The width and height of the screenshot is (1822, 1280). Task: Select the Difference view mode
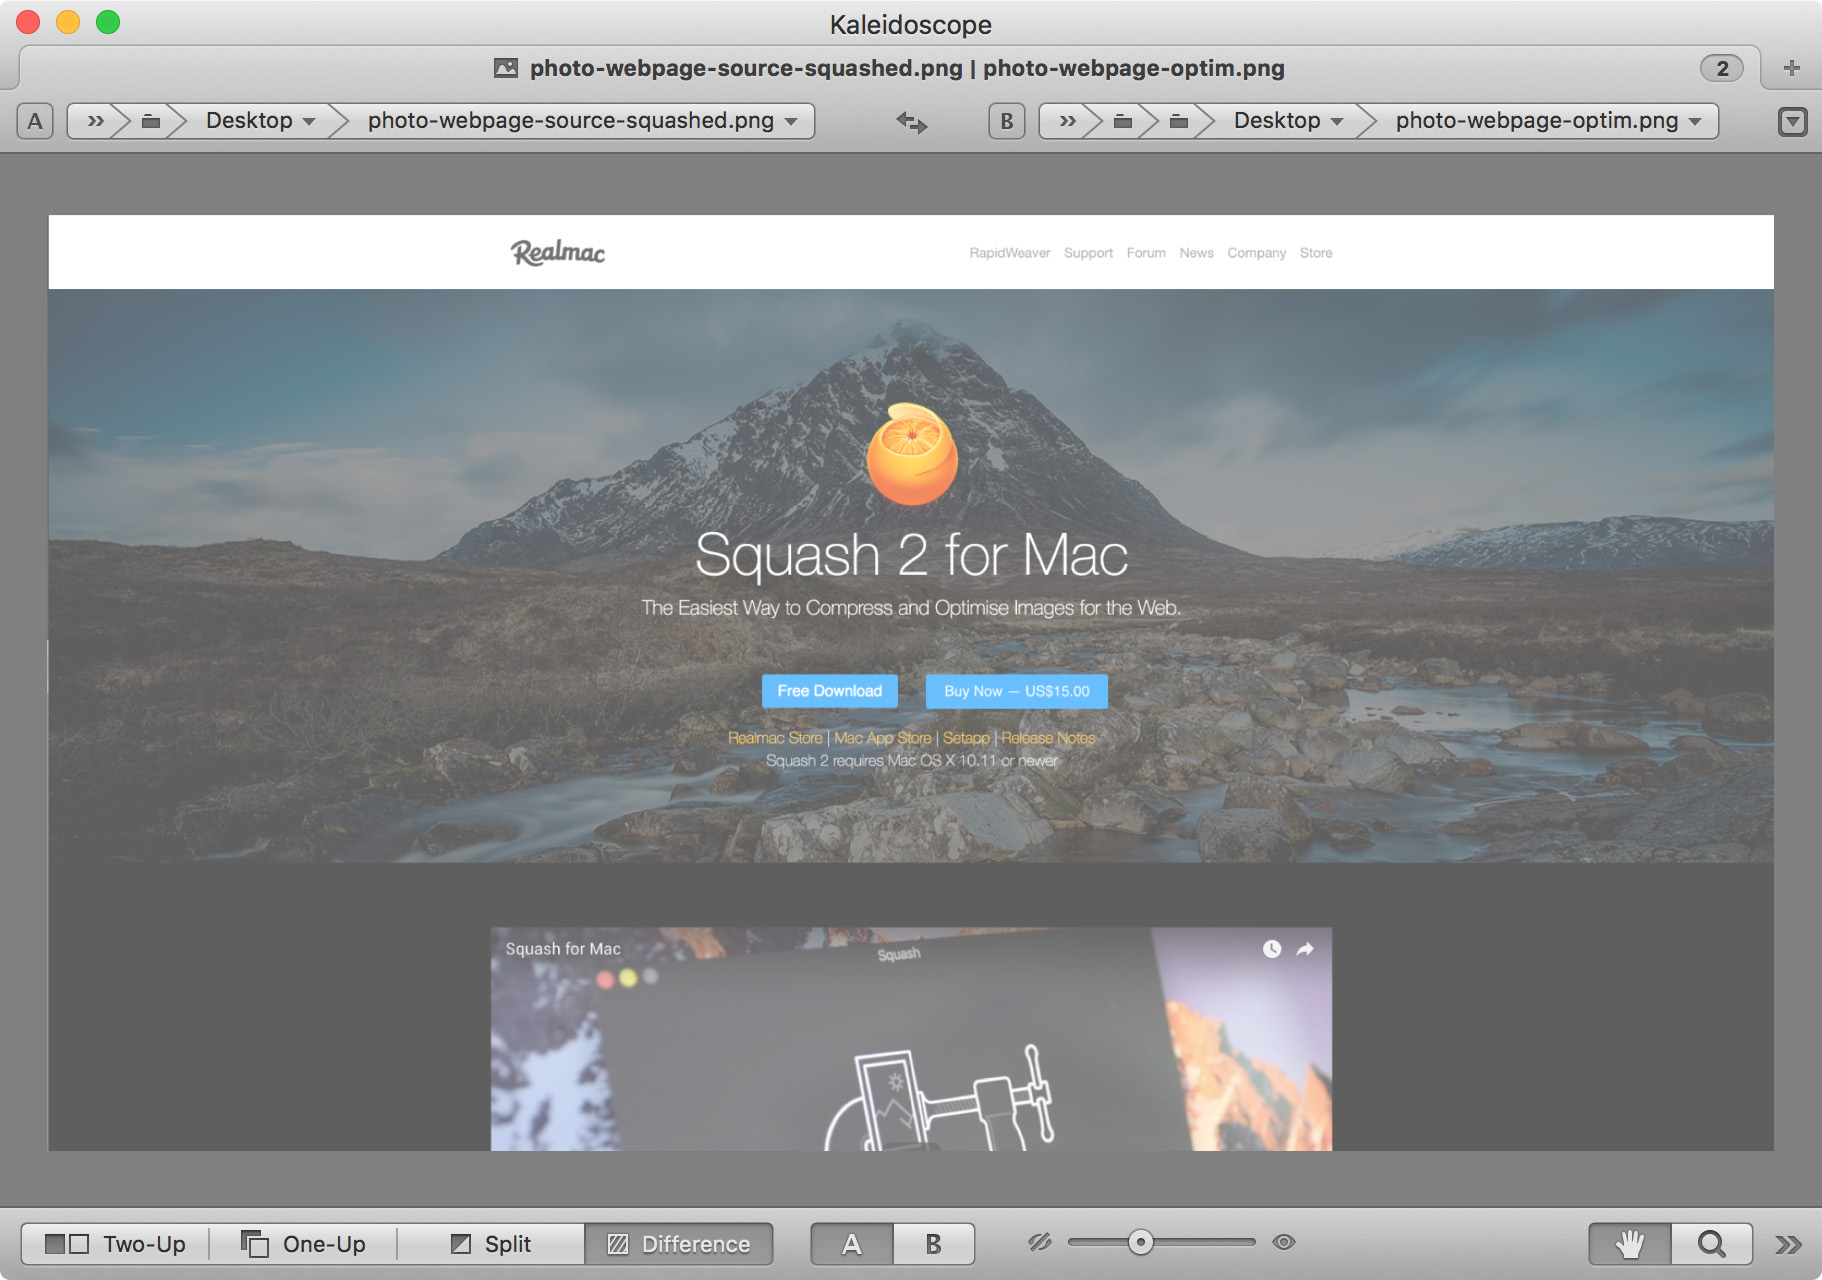tap(679, 1244)
